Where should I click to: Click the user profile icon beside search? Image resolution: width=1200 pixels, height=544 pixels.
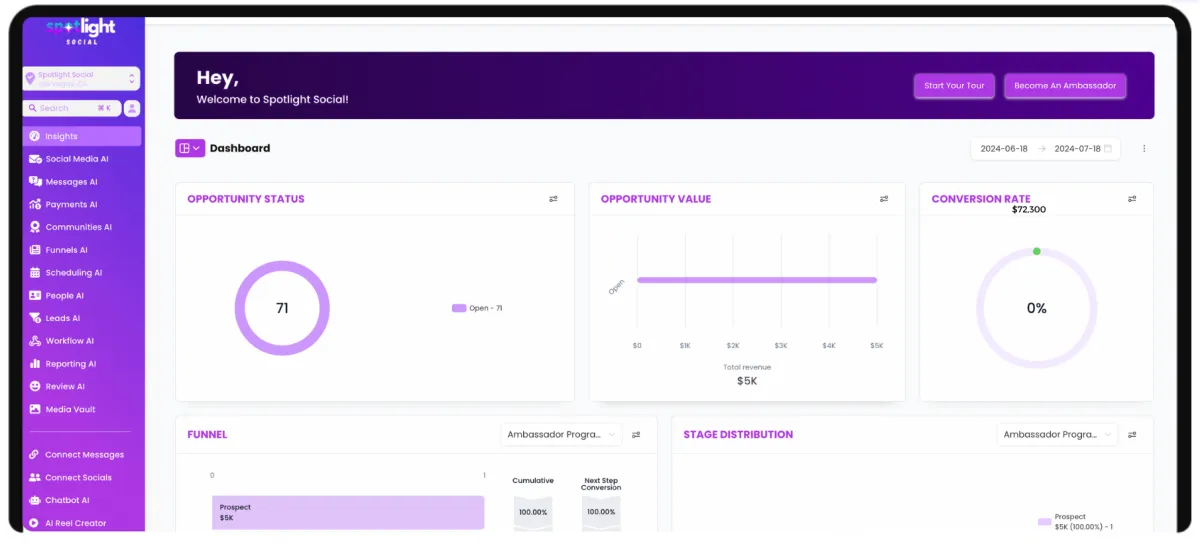click(x=132, y=108)
